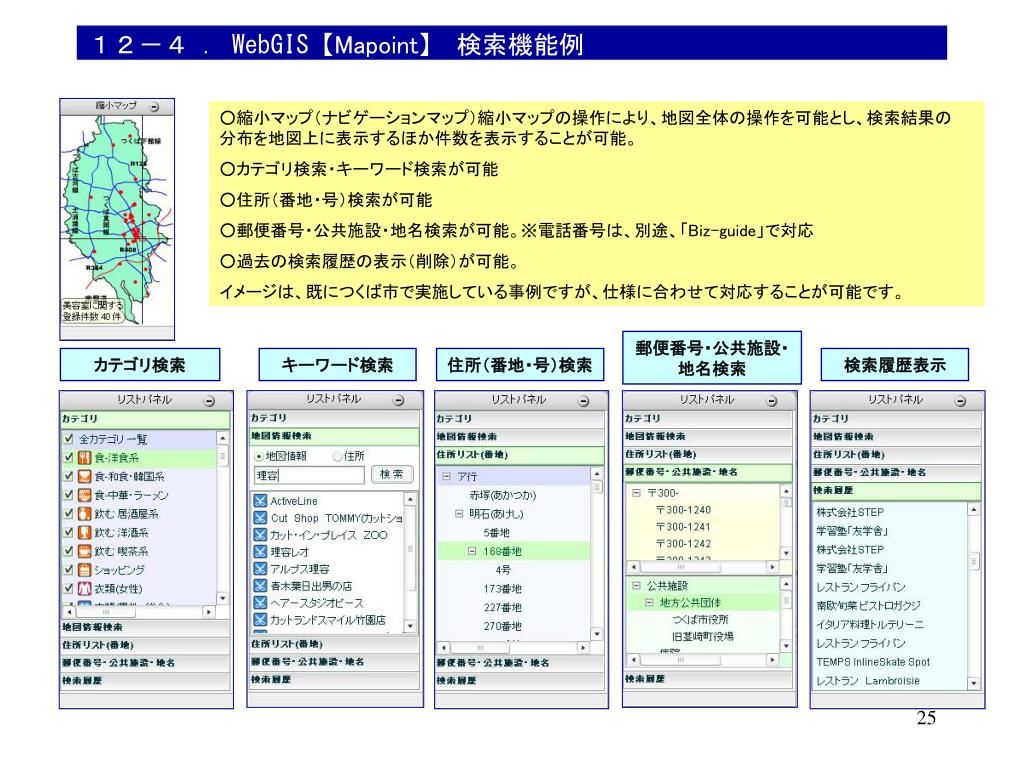The image size is (1024, 768).
Task: Open history entry イタリア料理トルテリーニ
Action: tap(870, 625)
